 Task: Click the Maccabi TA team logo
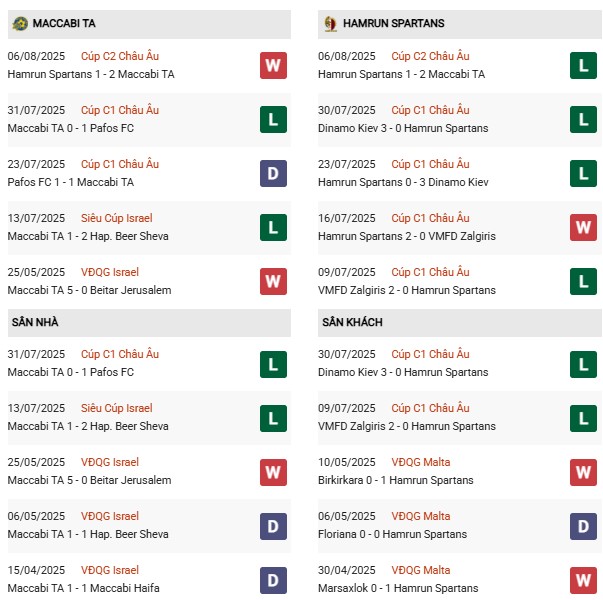click(20, 23)
